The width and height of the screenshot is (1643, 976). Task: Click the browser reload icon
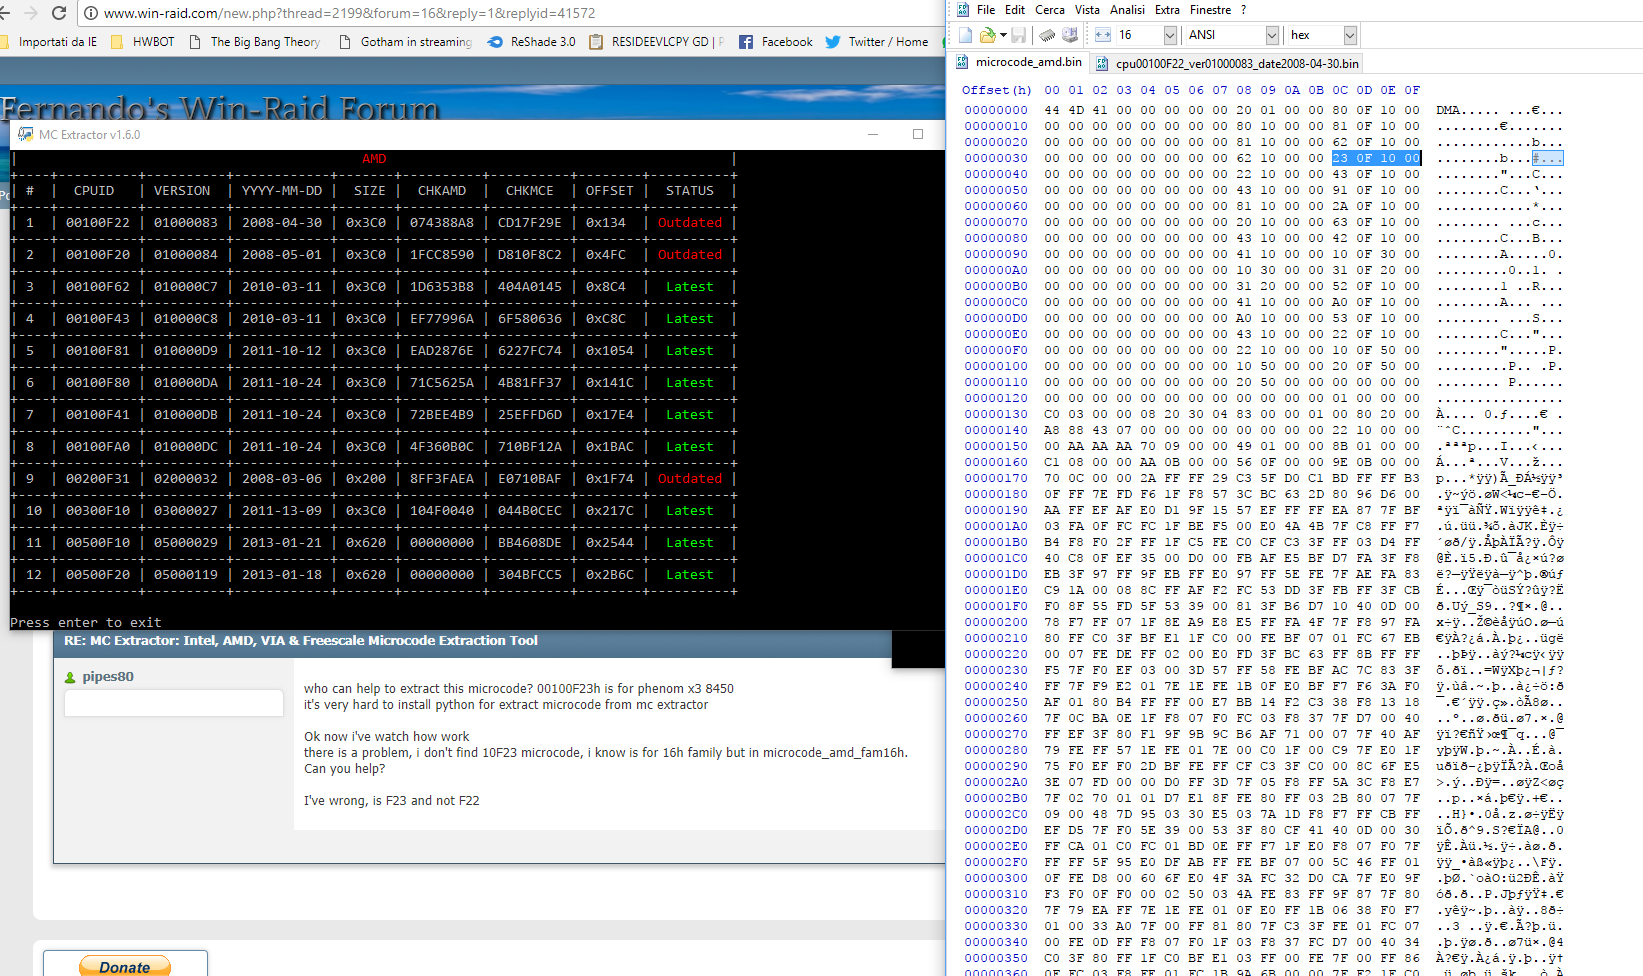click(59, 13)
